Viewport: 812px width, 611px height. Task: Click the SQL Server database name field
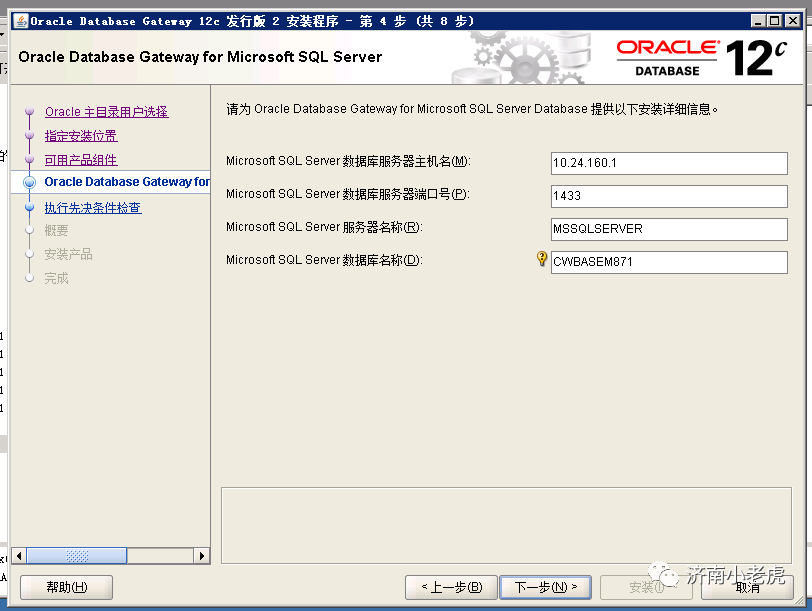669,262
